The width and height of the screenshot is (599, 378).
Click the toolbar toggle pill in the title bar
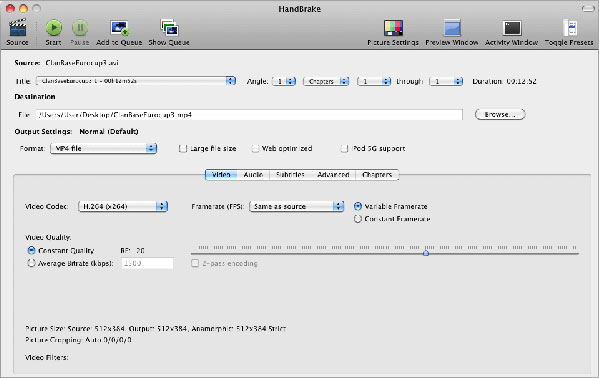(588, 9)
